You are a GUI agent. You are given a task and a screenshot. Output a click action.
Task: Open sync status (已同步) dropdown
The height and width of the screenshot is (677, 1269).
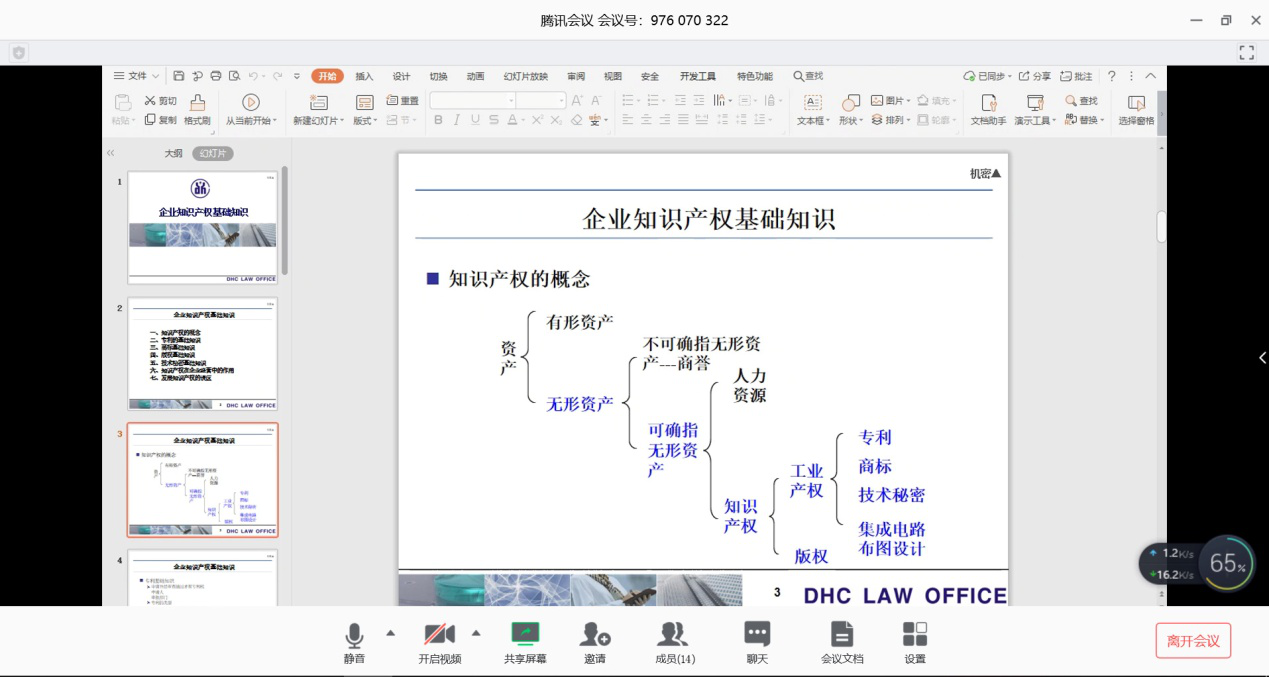point(987,76)
